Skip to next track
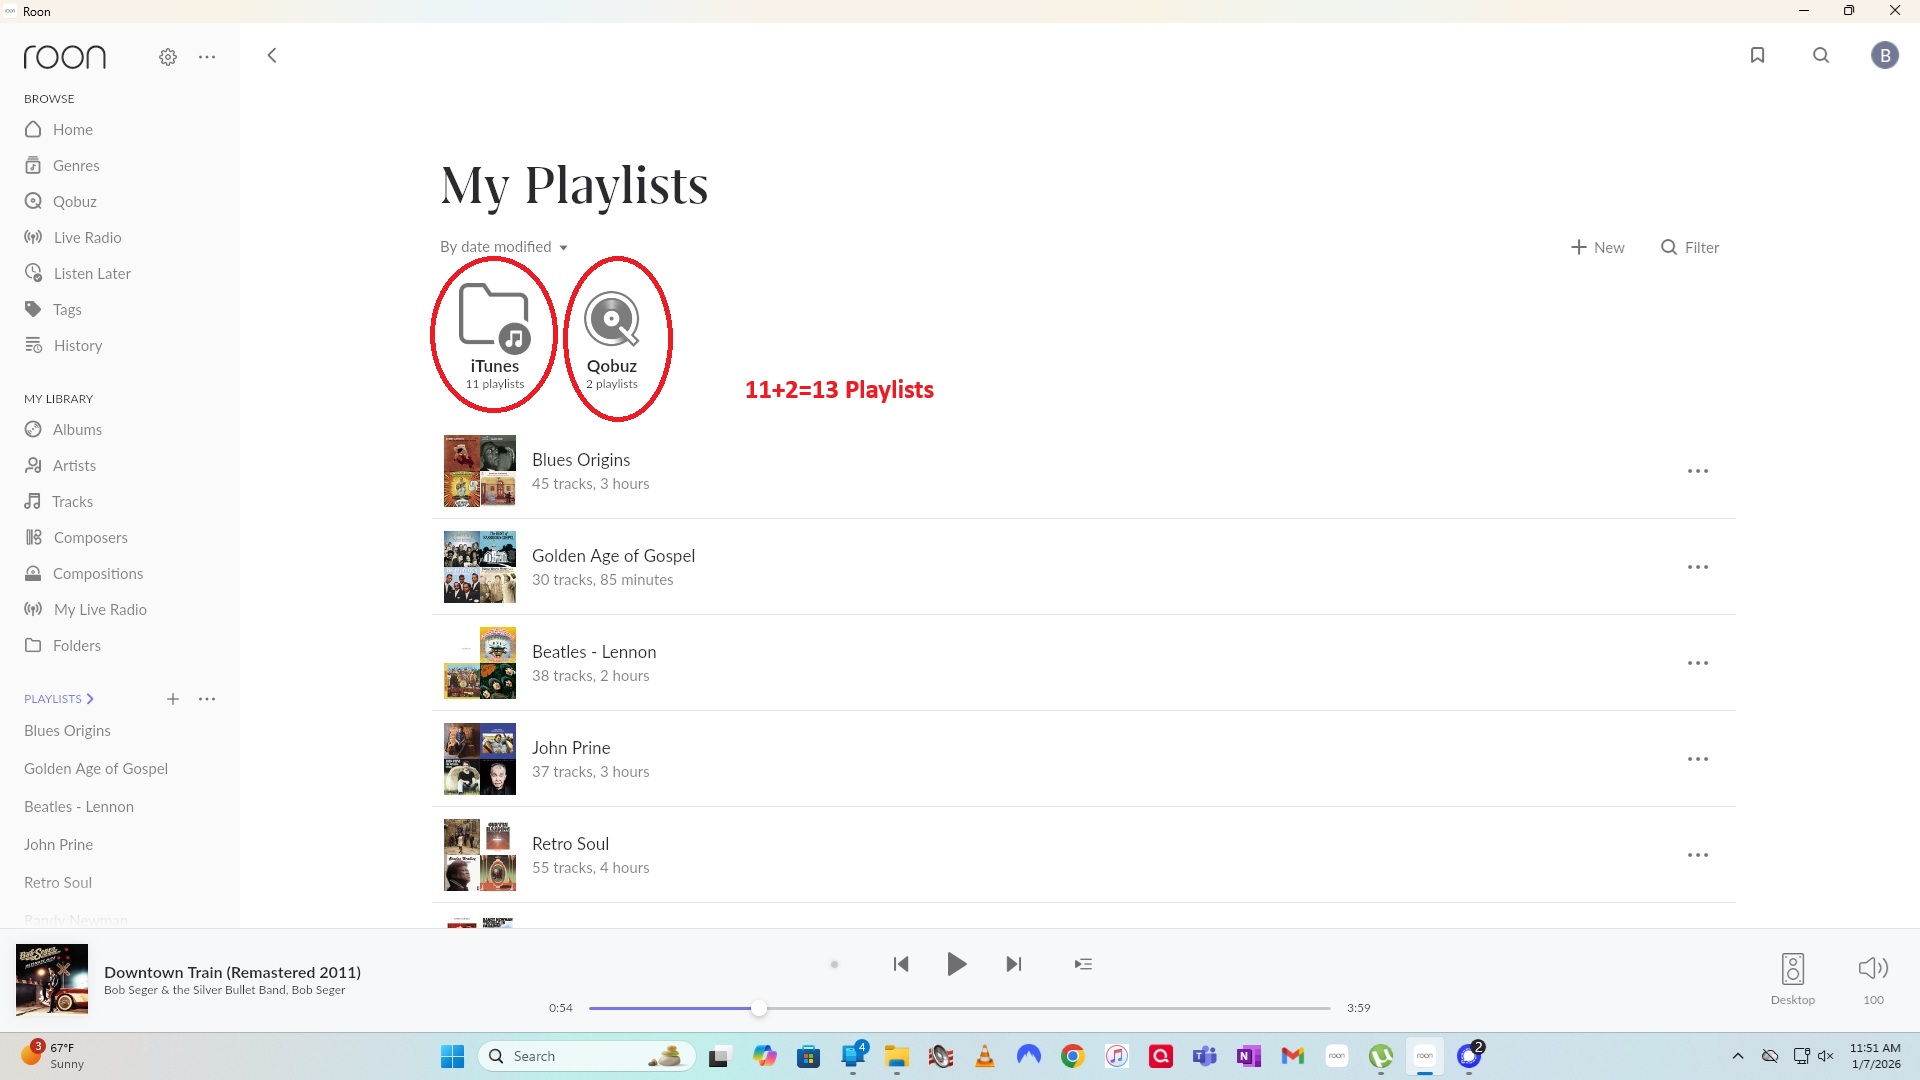 click(1014, 964)
